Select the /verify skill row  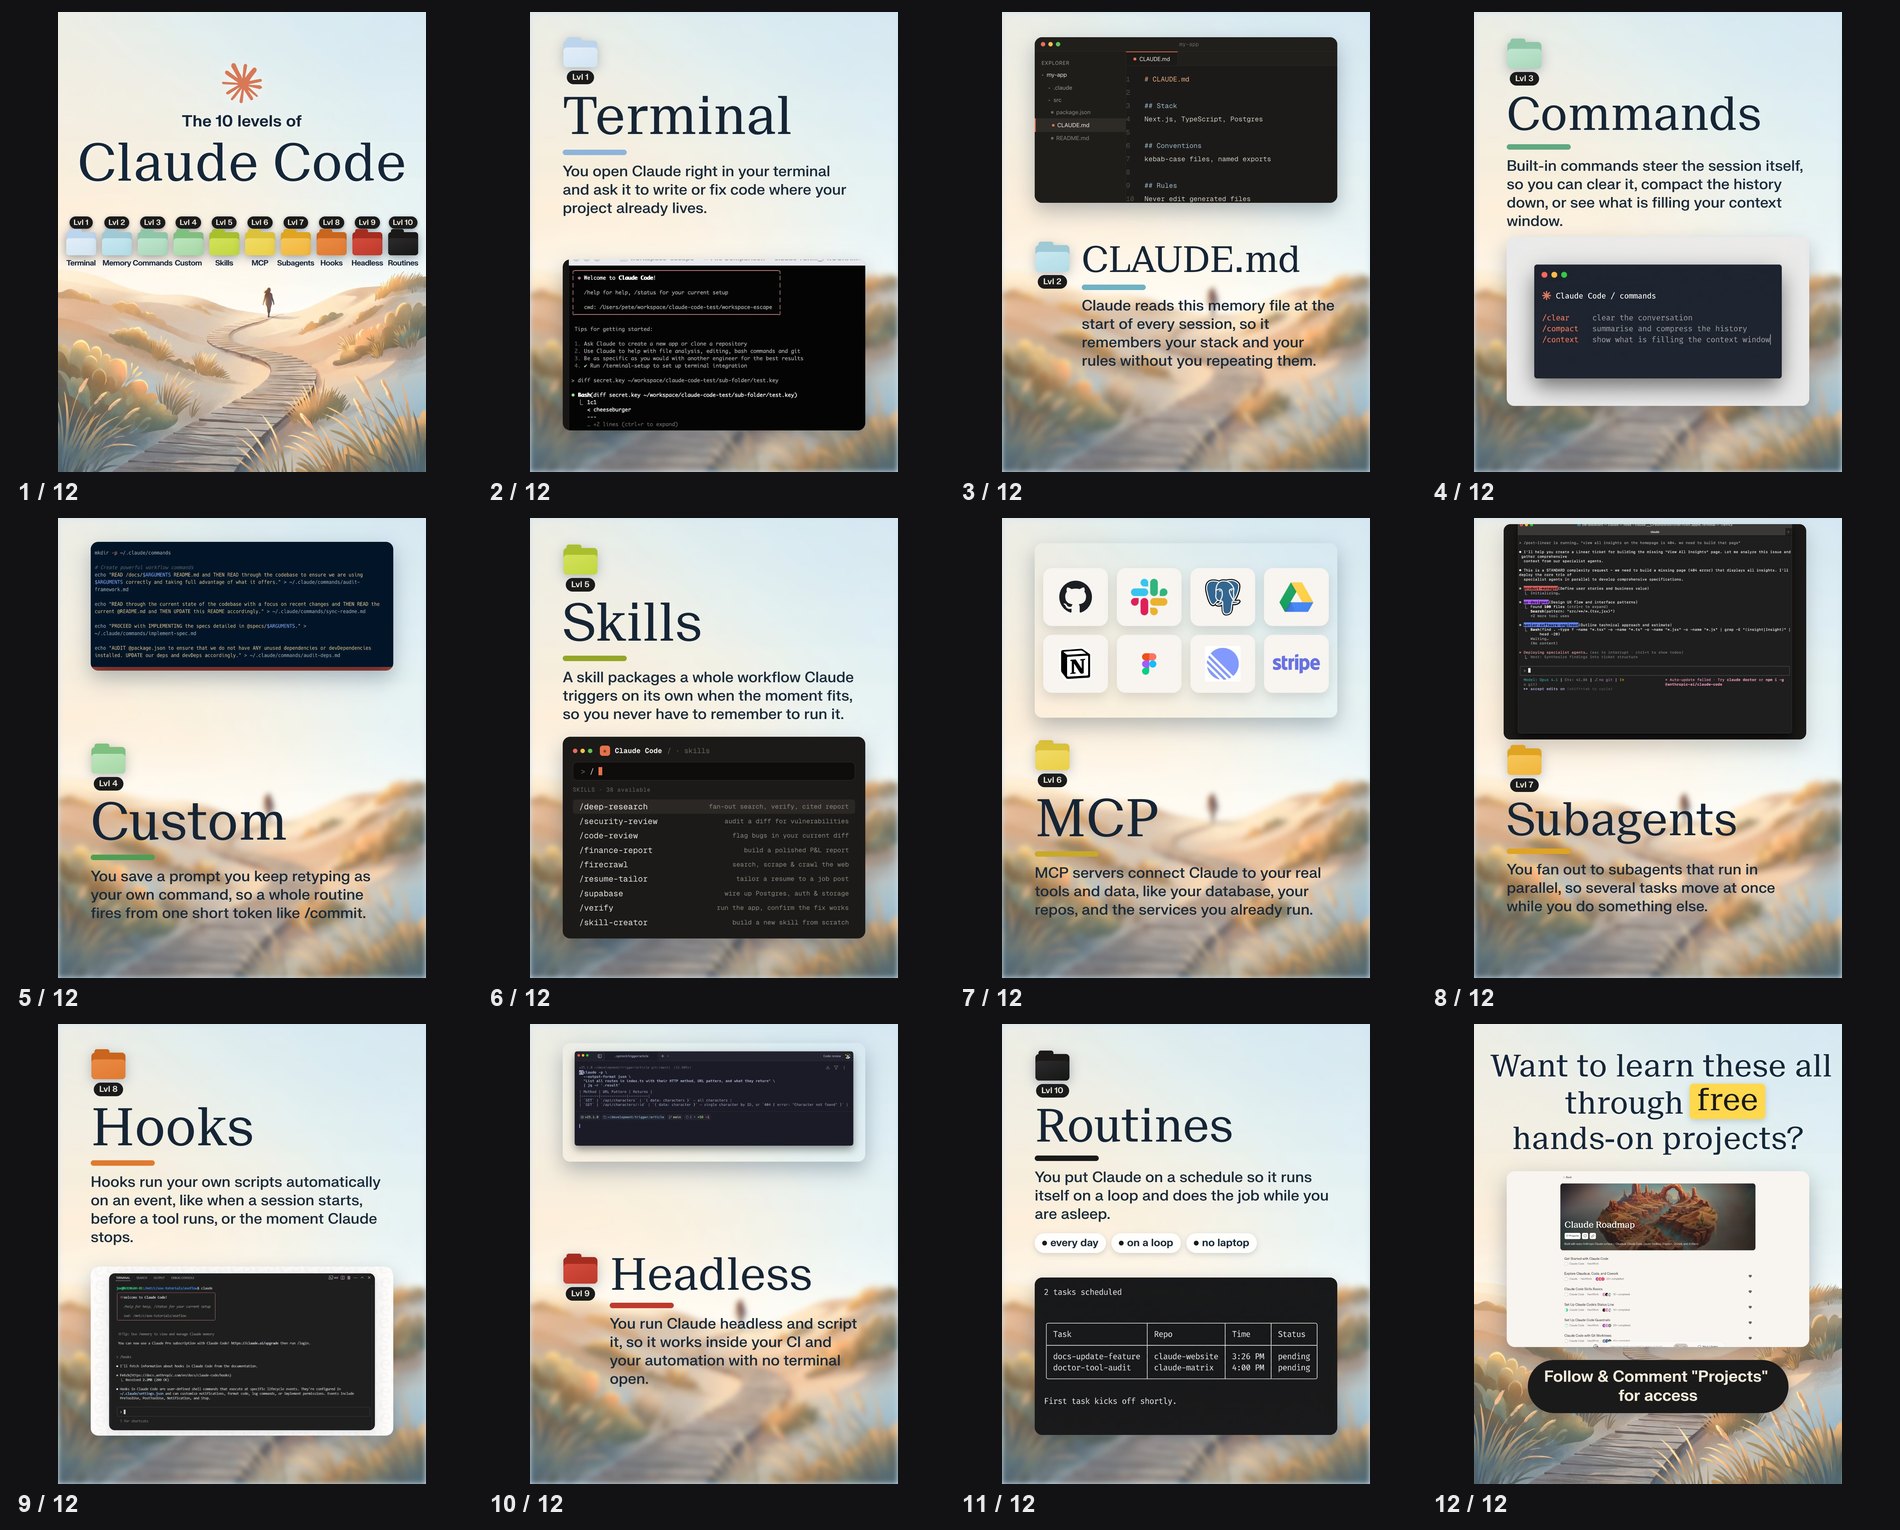713,908
